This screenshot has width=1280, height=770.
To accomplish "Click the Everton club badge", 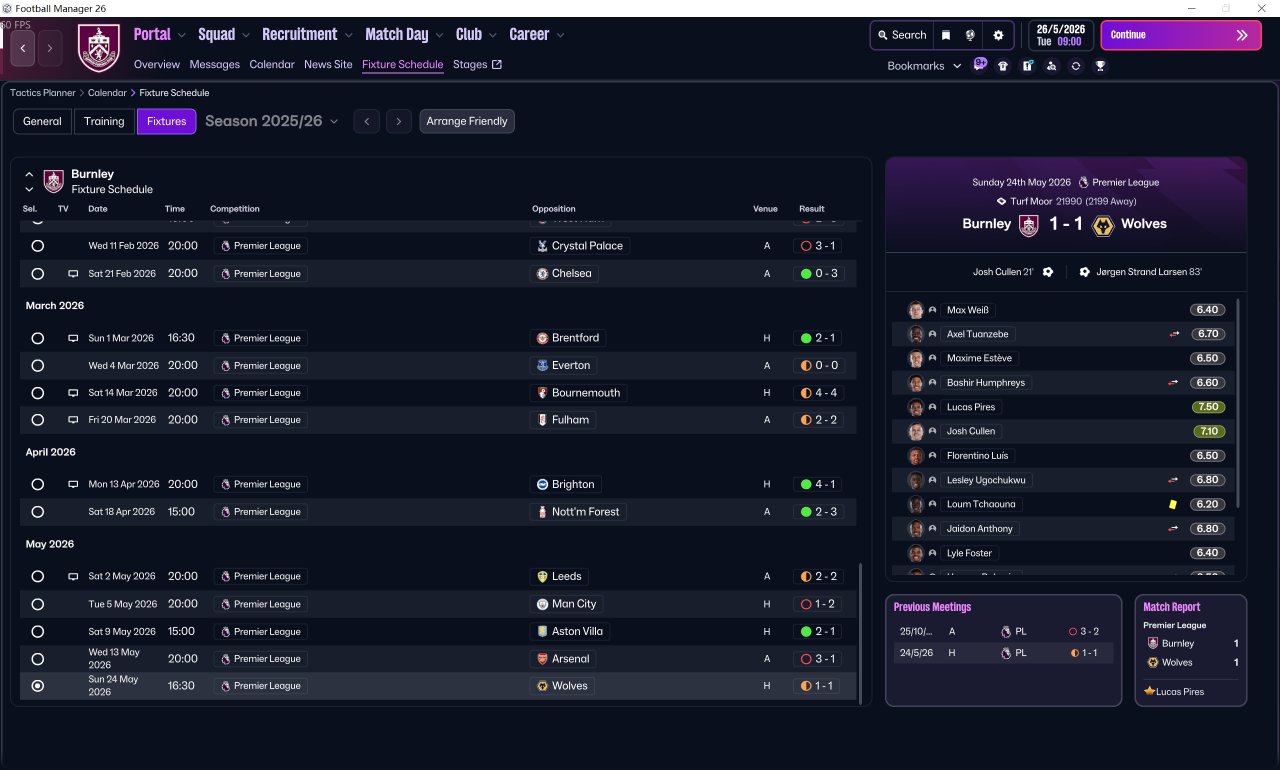I will point(542,366).
